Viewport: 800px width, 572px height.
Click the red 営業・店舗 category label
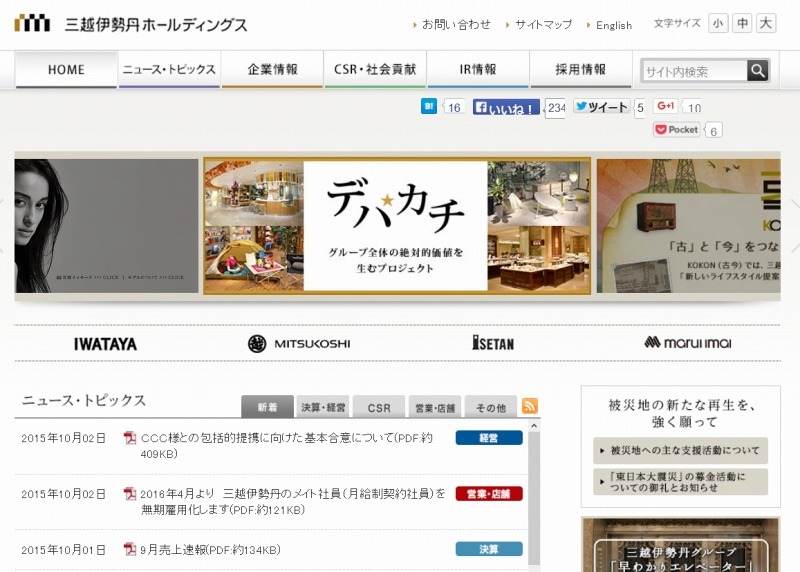[x=489, y=493]
